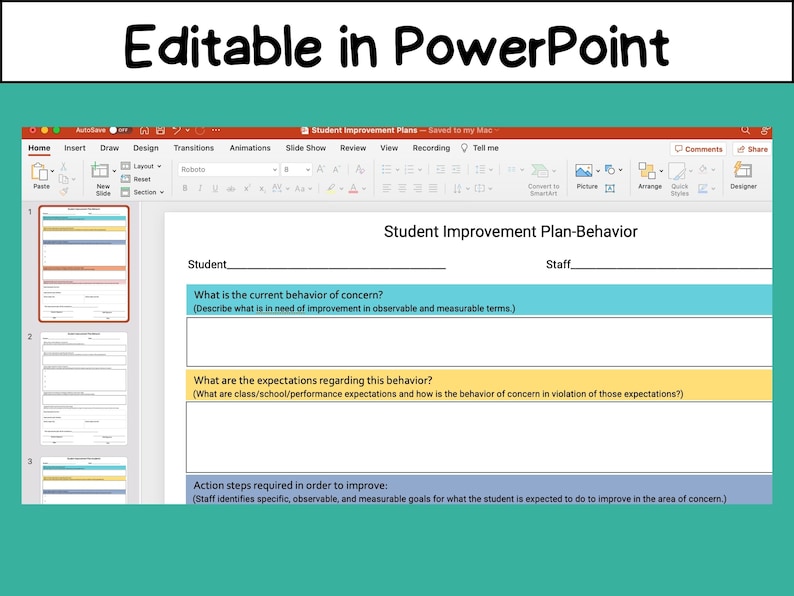Click the Align Right icon

pyautogui.click(x=418, y=188)
